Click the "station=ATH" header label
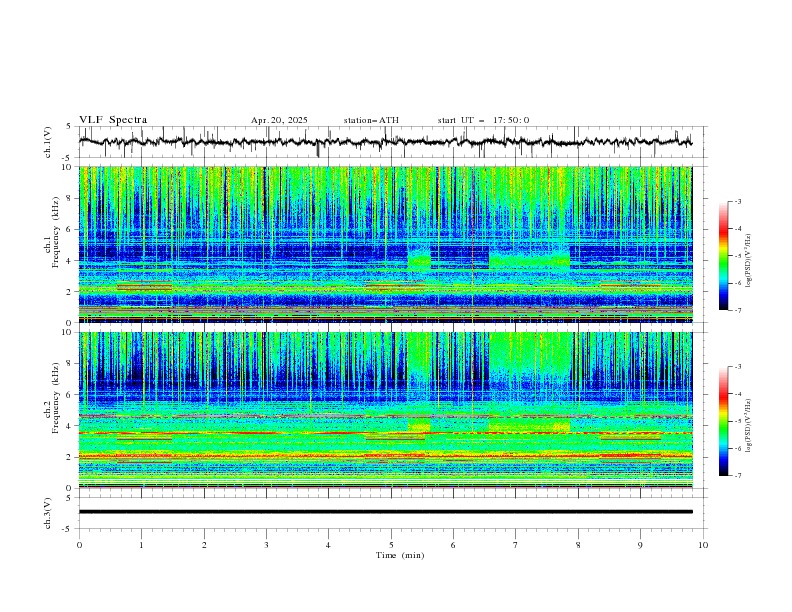This screenshot has width=792, height=612. [x=371, y=120]
